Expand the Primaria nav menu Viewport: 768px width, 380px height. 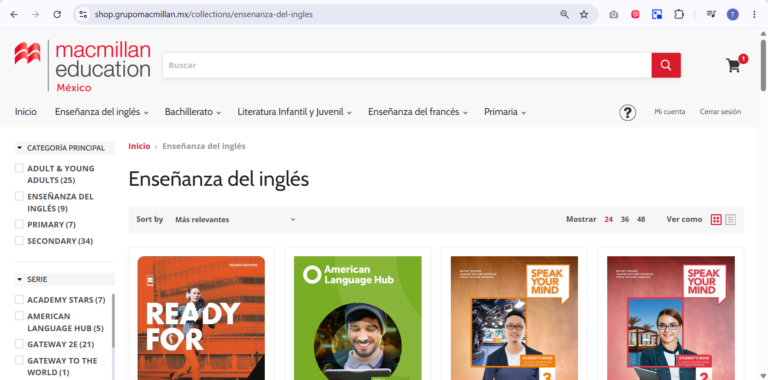505,112
